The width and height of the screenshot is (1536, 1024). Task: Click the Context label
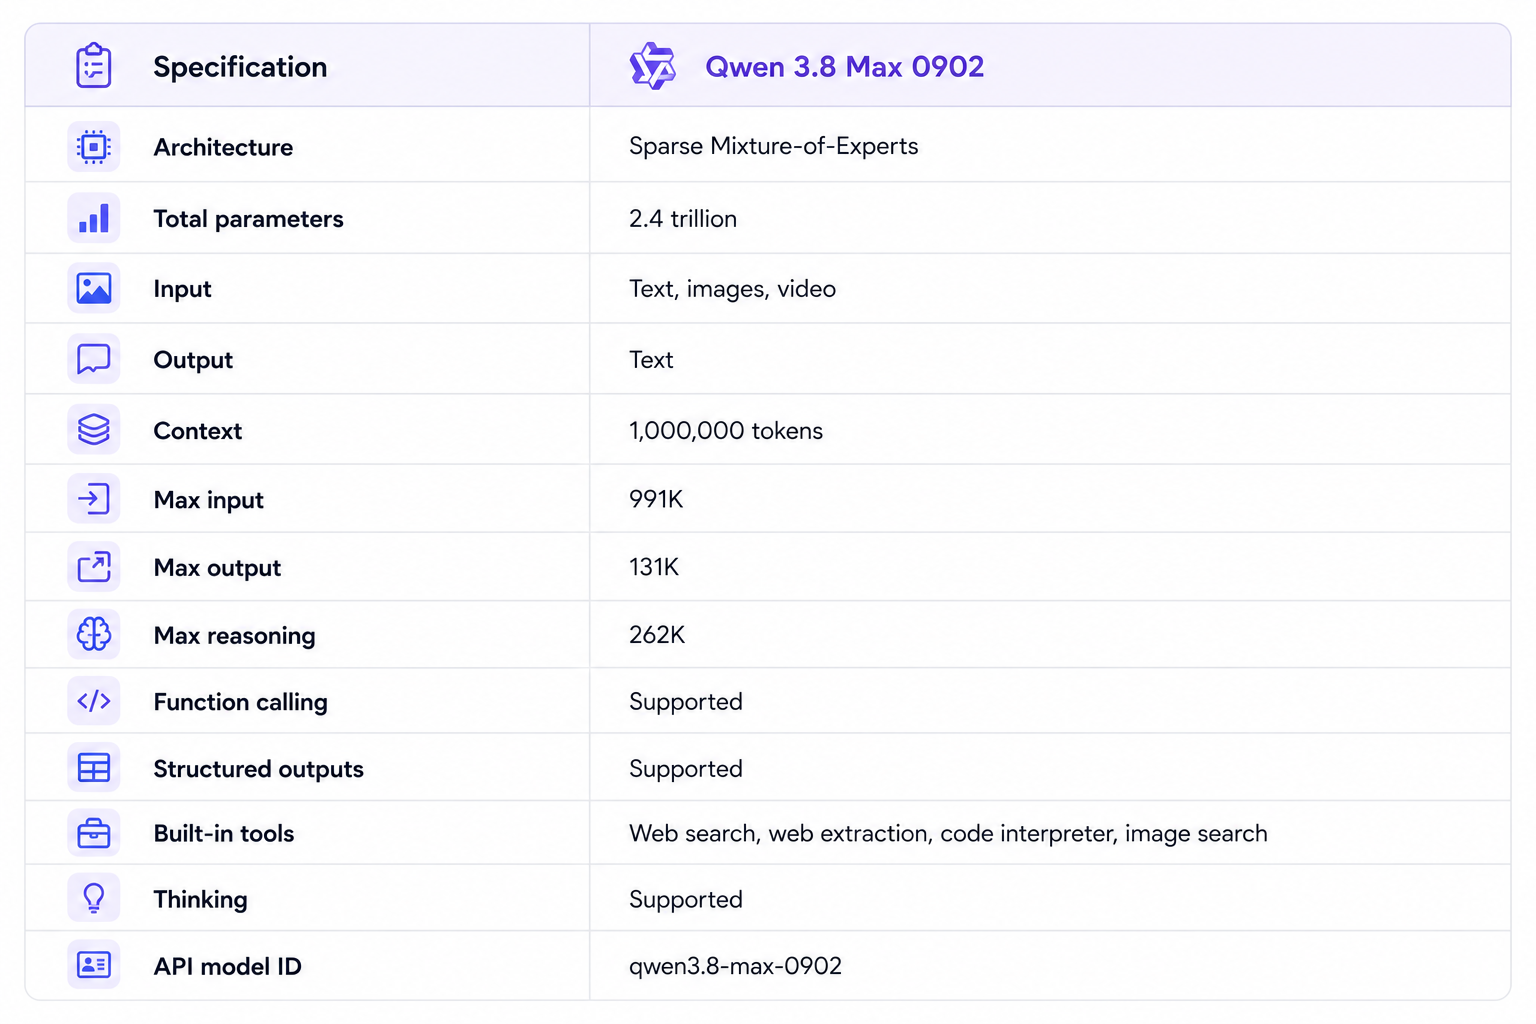tap(197, 431)
